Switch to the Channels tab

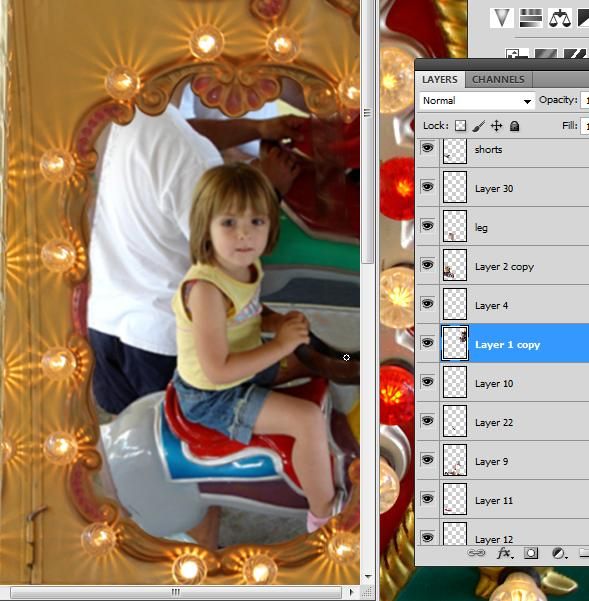pyautogui.click(x=498, y=79)
